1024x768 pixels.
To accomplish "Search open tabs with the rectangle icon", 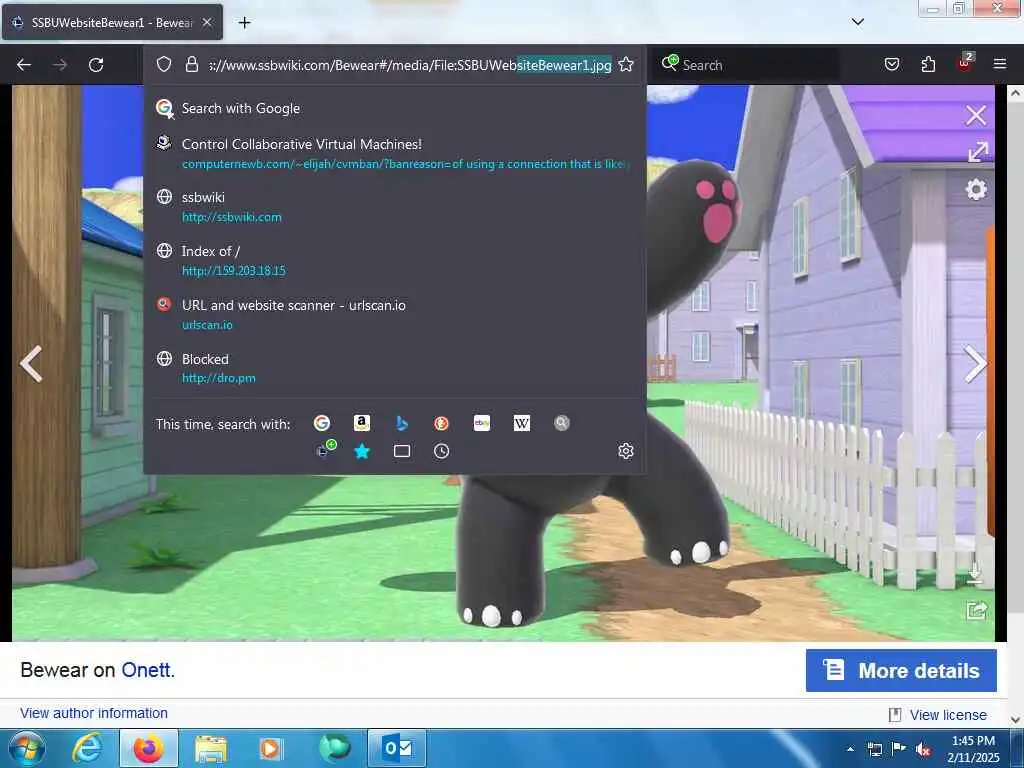I will pos(402,451).
